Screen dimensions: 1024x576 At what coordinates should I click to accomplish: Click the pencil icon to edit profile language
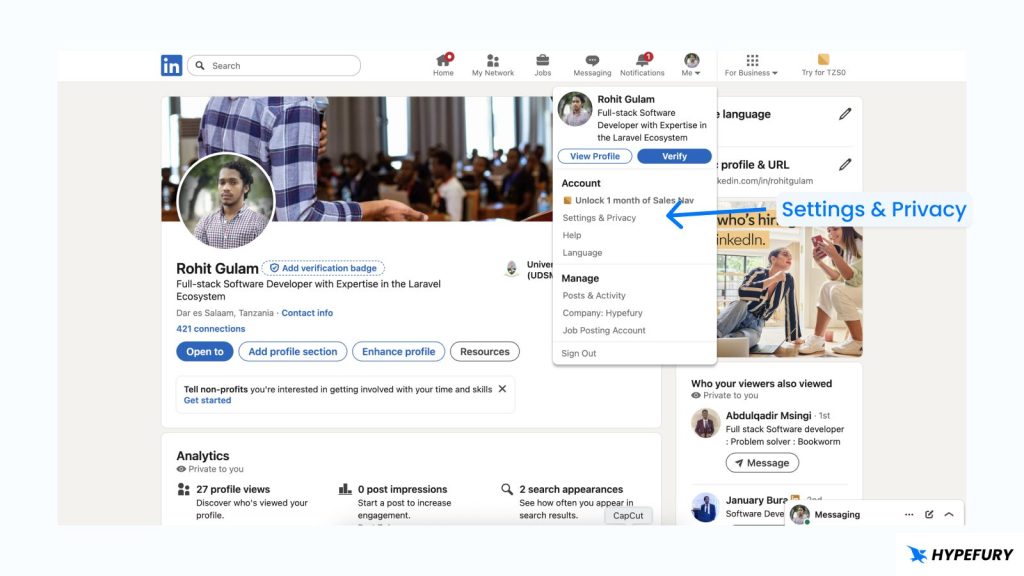846,113
